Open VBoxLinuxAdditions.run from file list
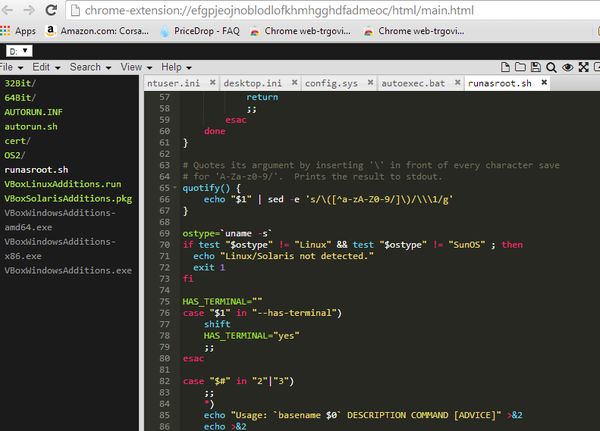The image size is (600, 431). coord(62,185)
